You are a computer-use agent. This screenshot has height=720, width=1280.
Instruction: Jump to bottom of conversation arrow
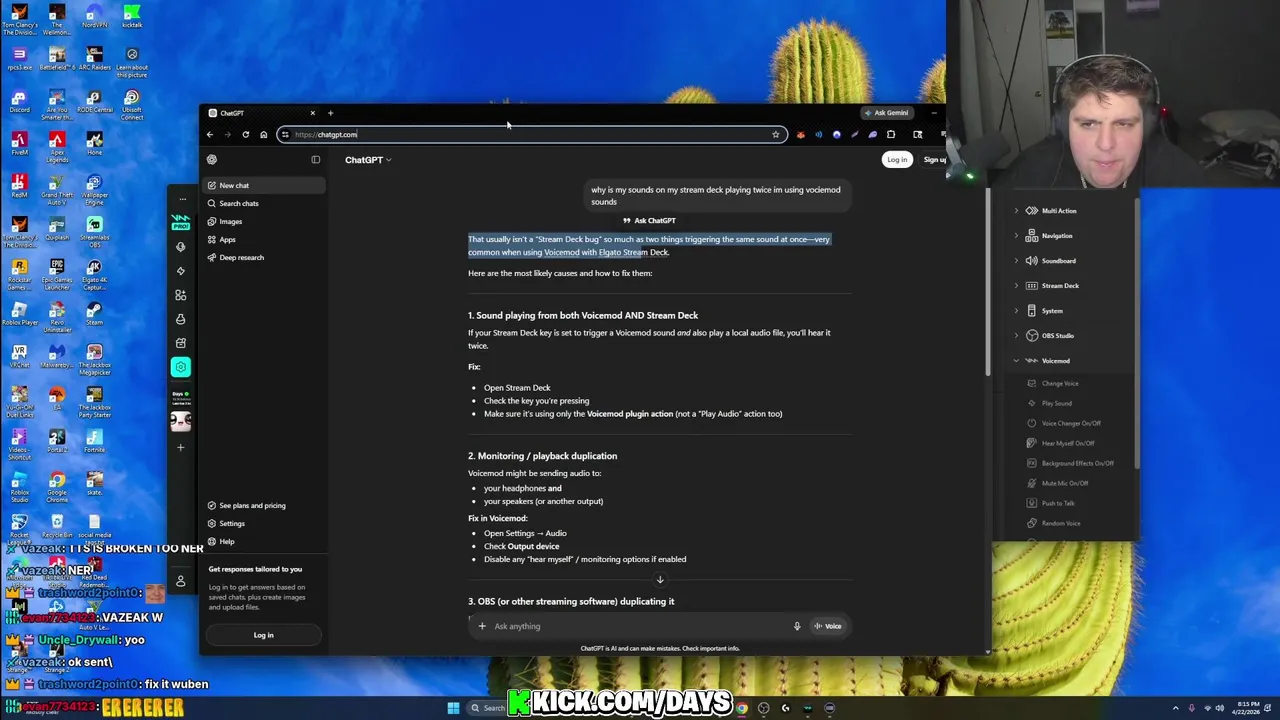pyautogui.click(x=660, y=579)
